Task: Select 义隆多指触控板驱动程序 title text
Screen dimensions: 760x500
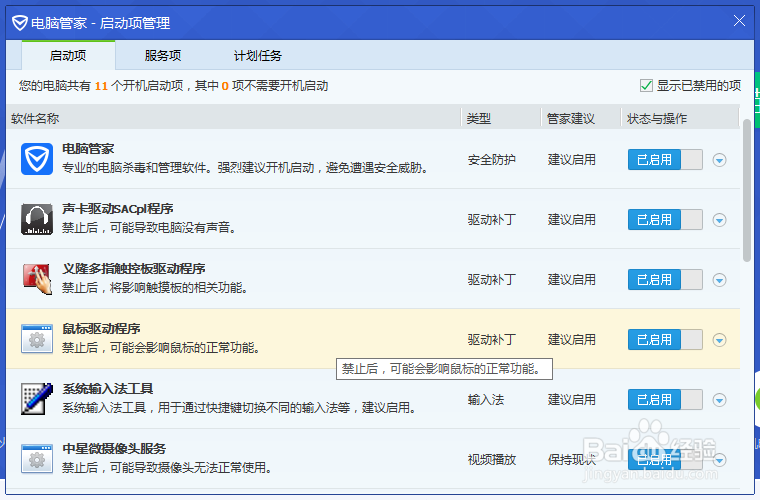Action: 134,269
